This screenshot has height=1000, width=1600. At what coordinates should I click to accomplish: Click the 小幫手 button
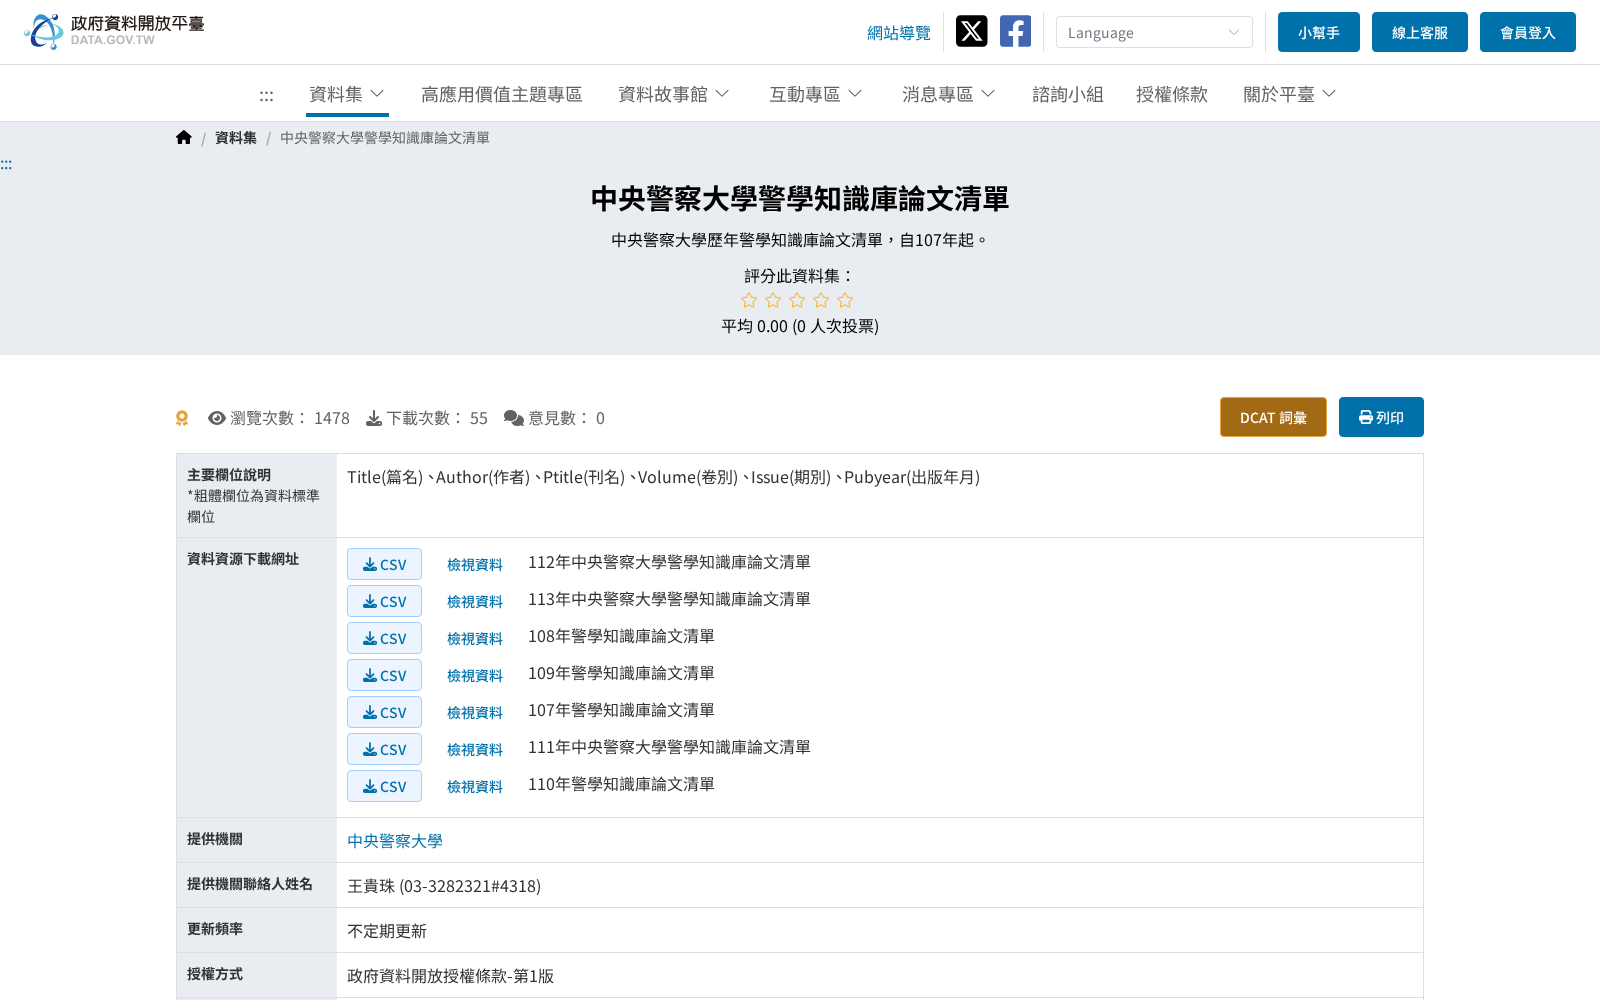coord(1319,32)
